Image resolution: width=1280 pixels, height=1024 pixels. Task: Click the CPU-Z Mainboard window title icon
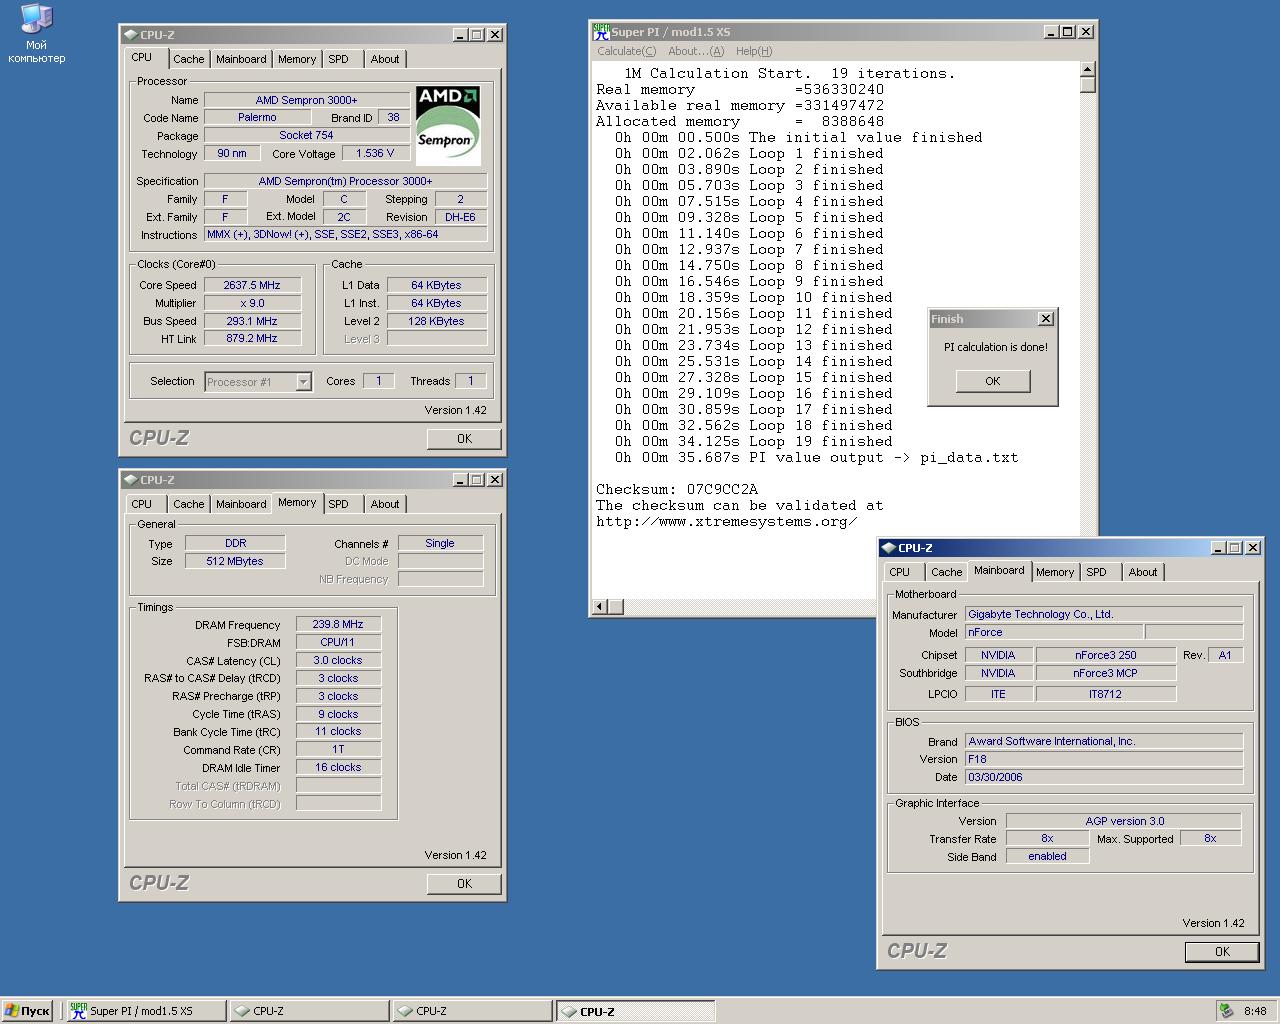[x=888, y=547]
